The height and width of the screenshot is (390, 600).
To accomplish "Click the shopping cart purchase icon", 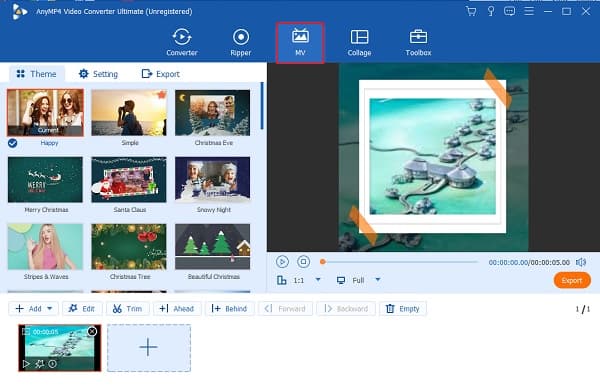I will click(x=471, y=11).
